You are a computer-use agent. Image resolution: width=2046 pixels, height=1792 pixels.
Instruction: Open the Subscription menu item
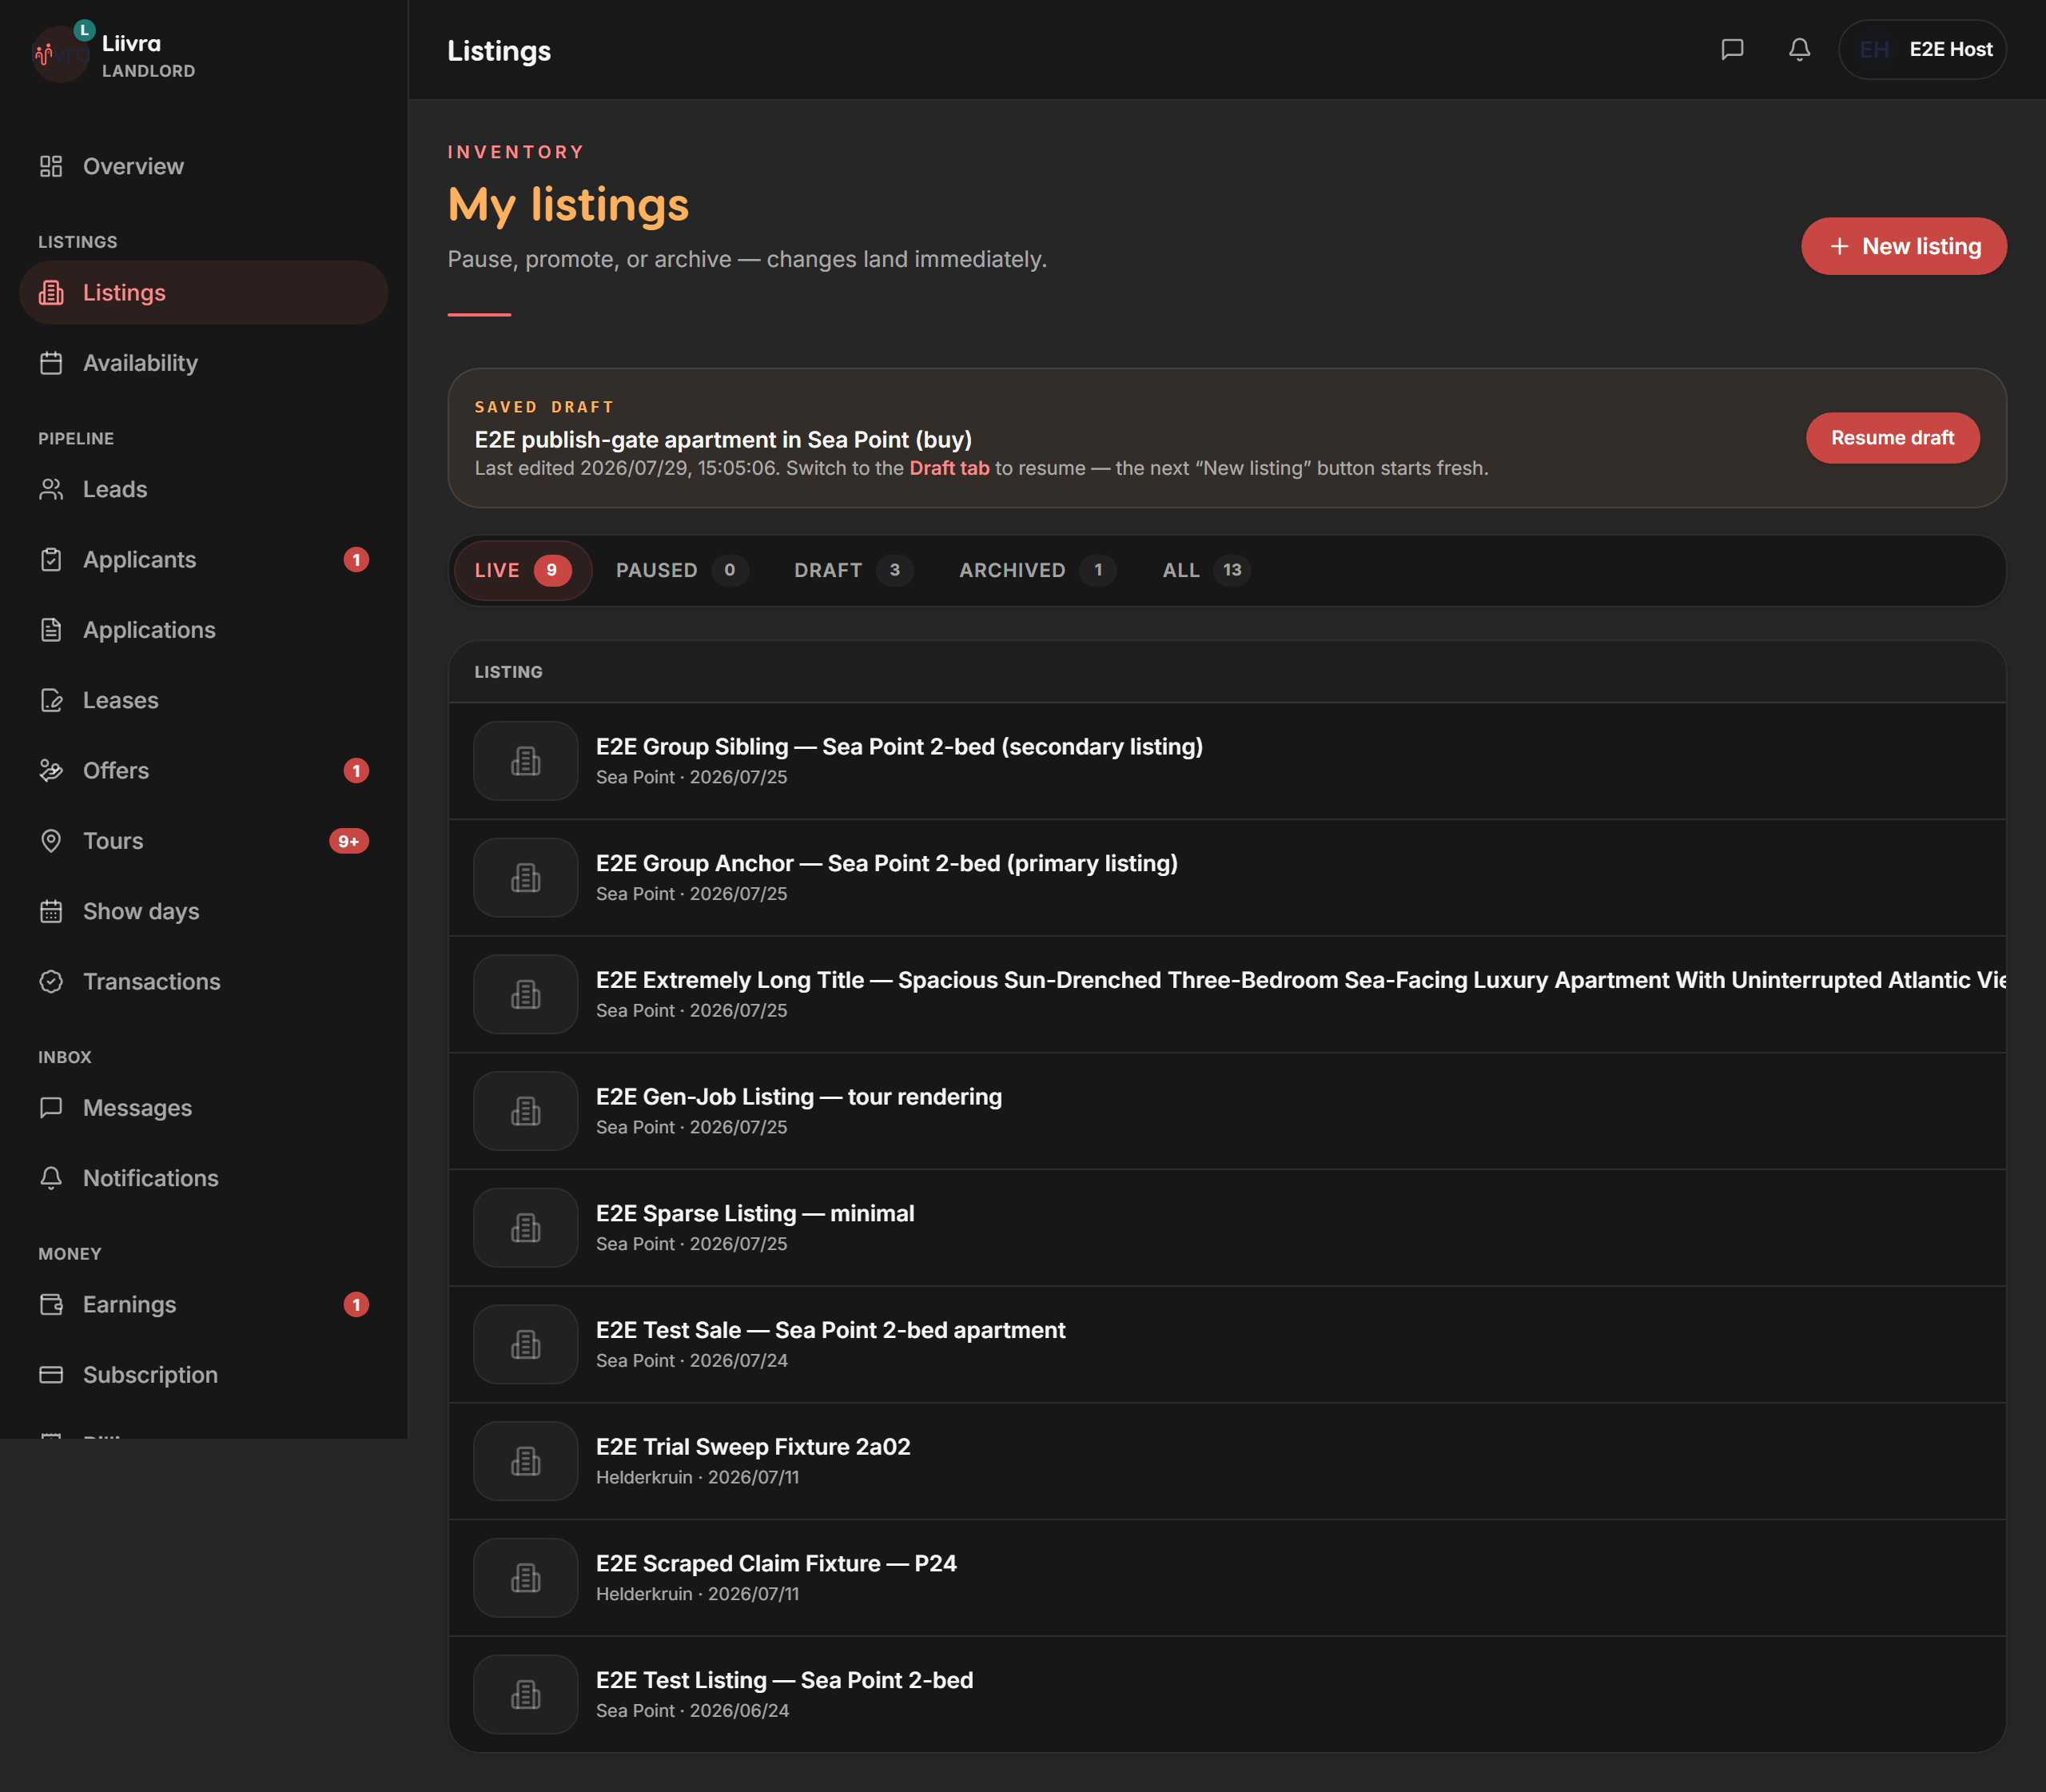[x=204, y=1374]
